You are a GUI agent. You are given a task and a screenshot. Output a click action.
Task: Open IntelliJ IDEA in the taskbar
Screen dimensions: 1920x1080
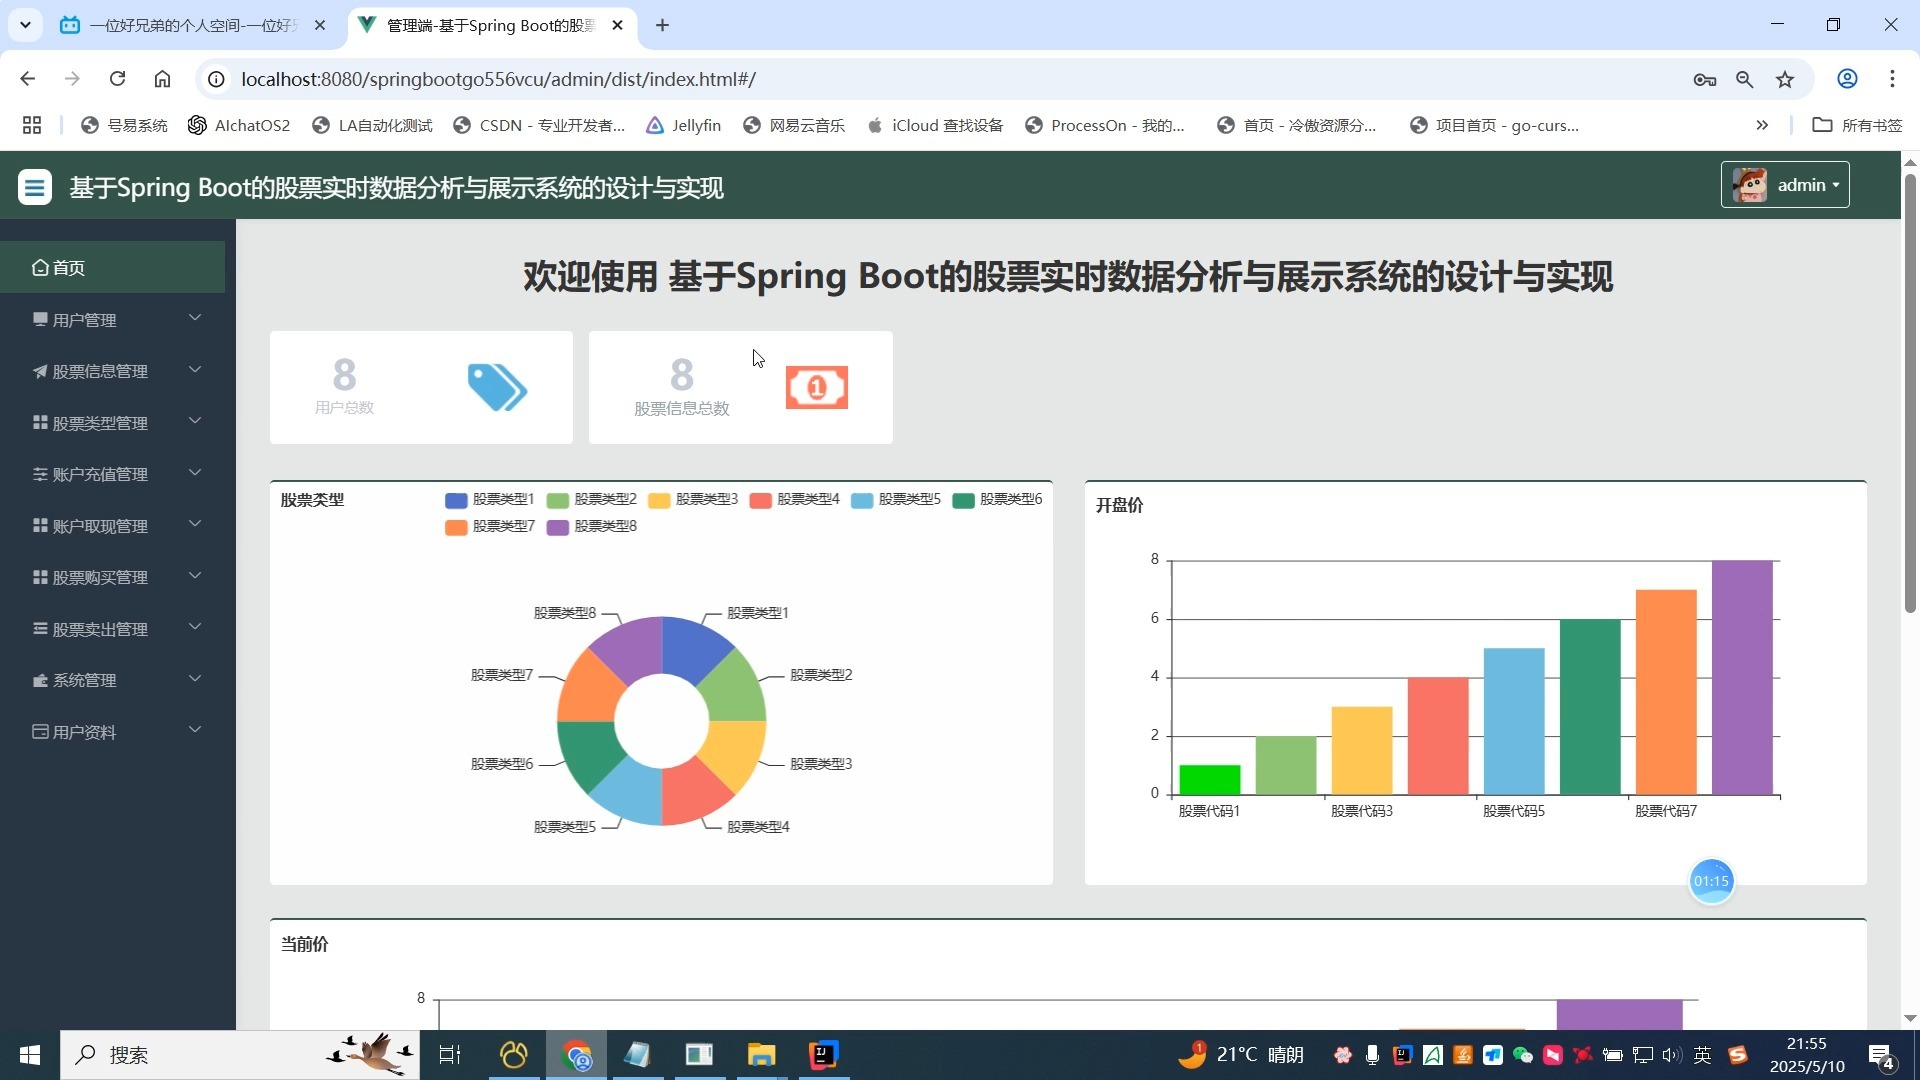823,1055
